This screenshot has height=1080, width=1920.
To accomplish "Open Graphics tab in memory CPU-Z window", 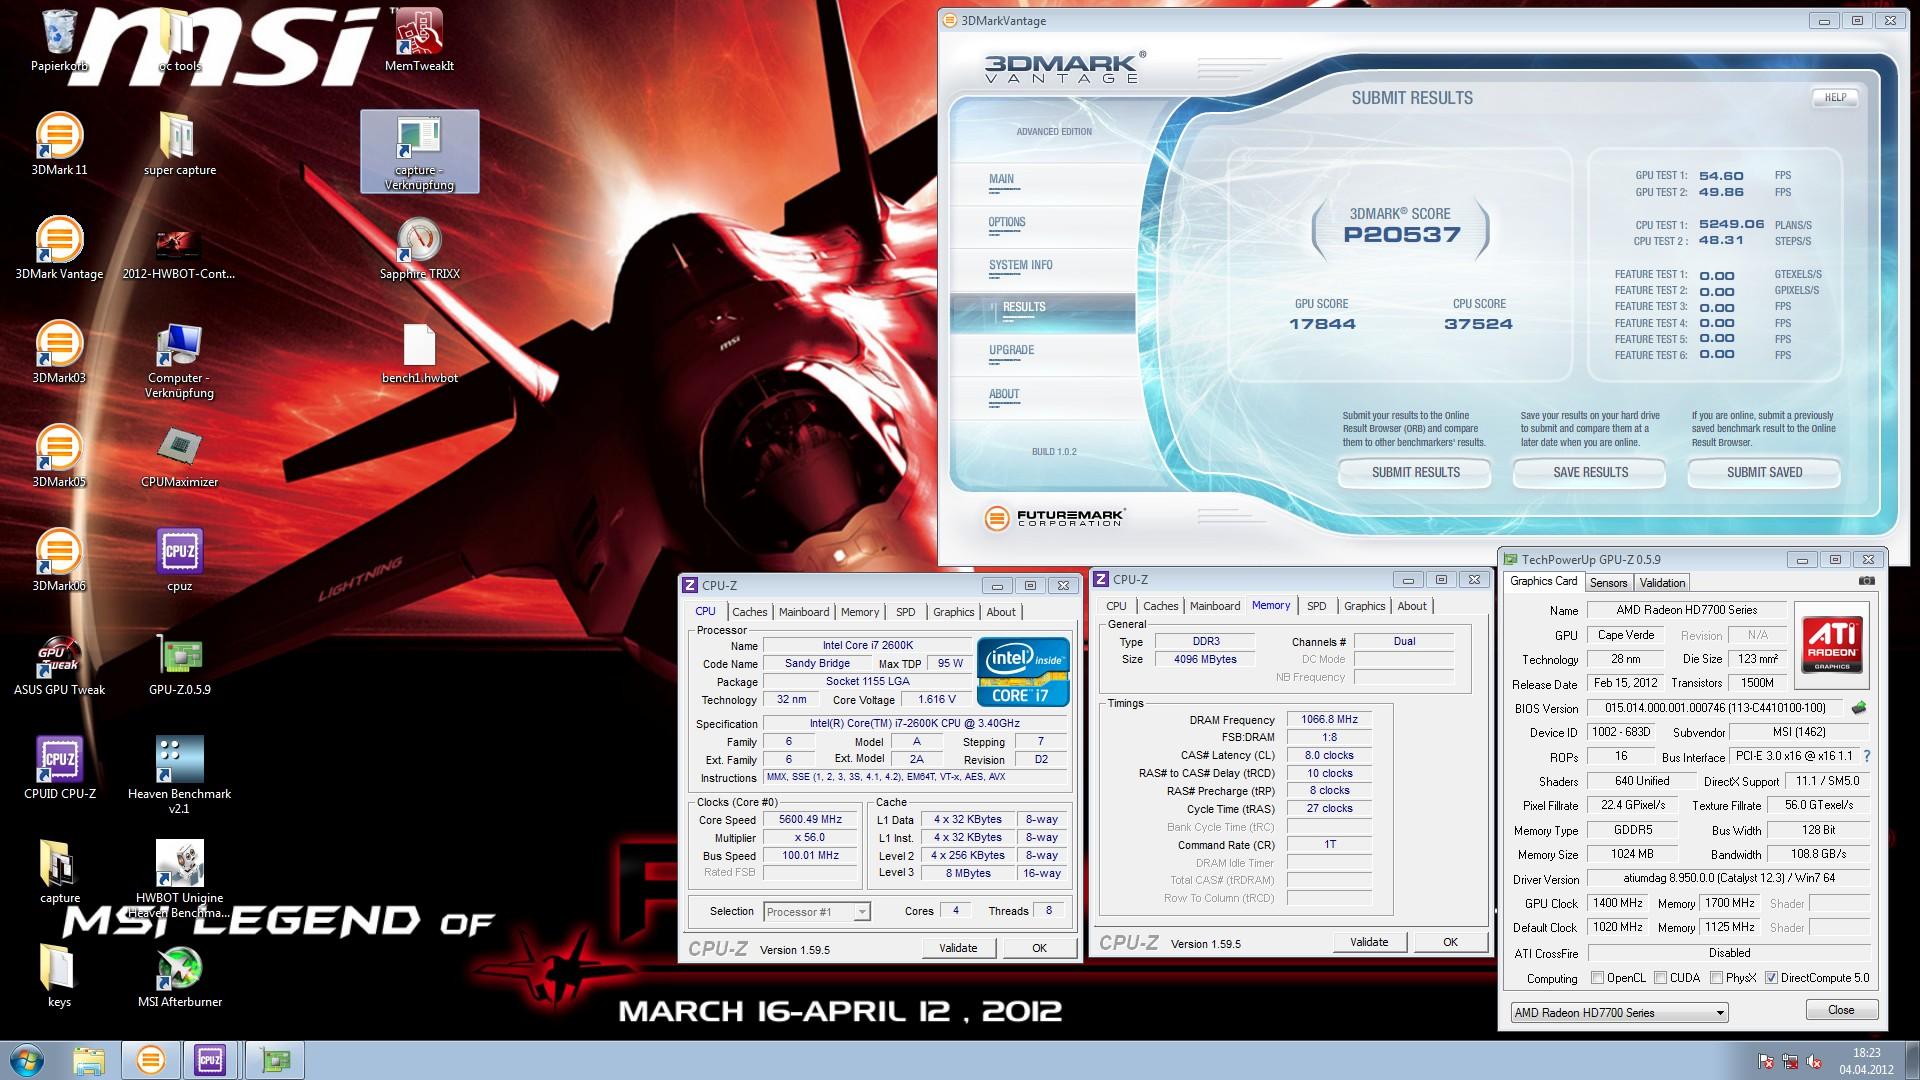I will [x=1364, y=606].
